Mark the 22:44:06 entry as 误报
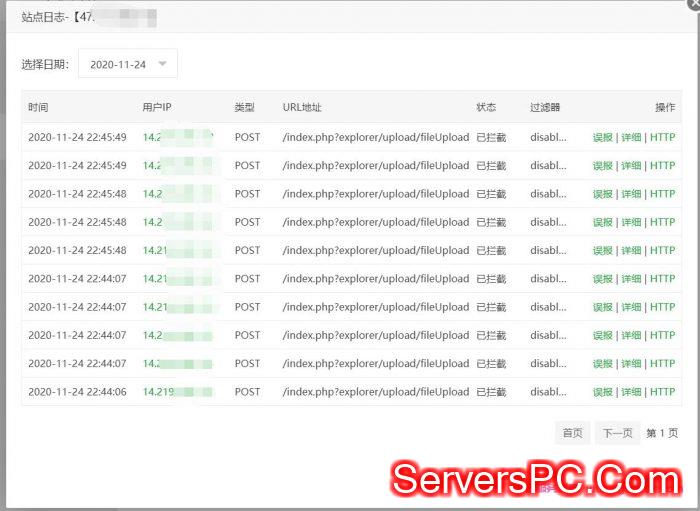This screenshot has width=700, height=511. click(x=602, y=392)
